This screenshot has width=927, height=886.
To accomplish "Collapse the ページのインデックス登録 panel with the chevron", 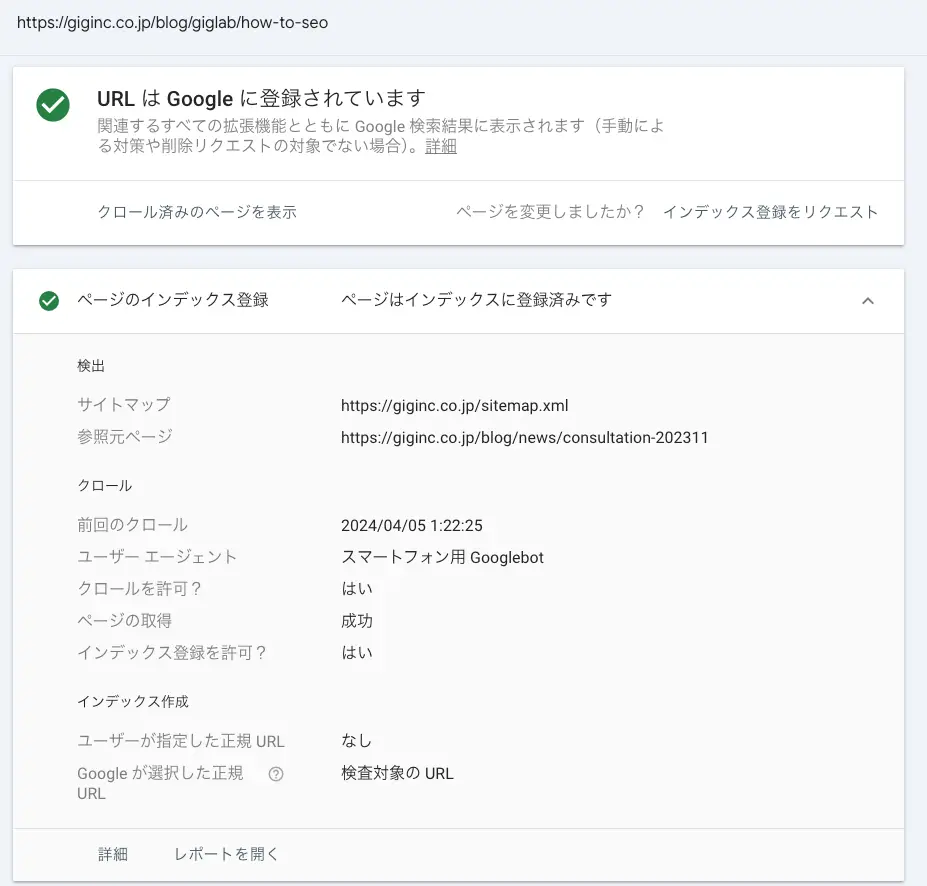I will pos(868,300).
